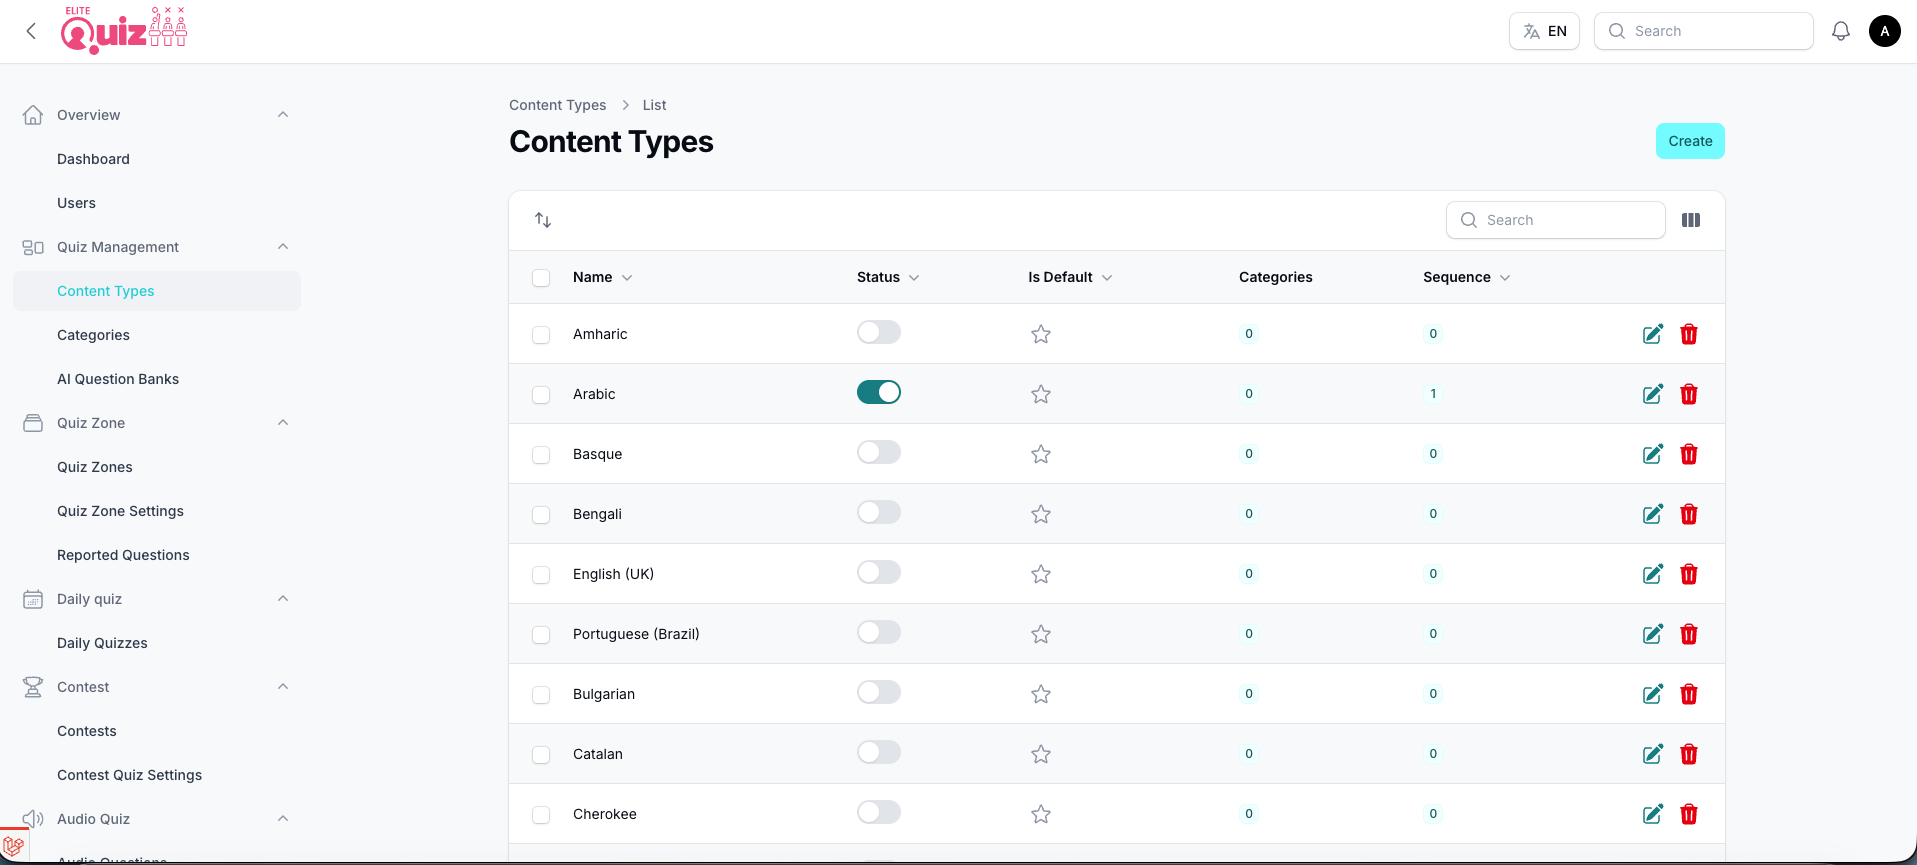The height and width of the screenshot is (865, 1917).
Task: Collapse the Contest sidebar group
Action: 283,687
